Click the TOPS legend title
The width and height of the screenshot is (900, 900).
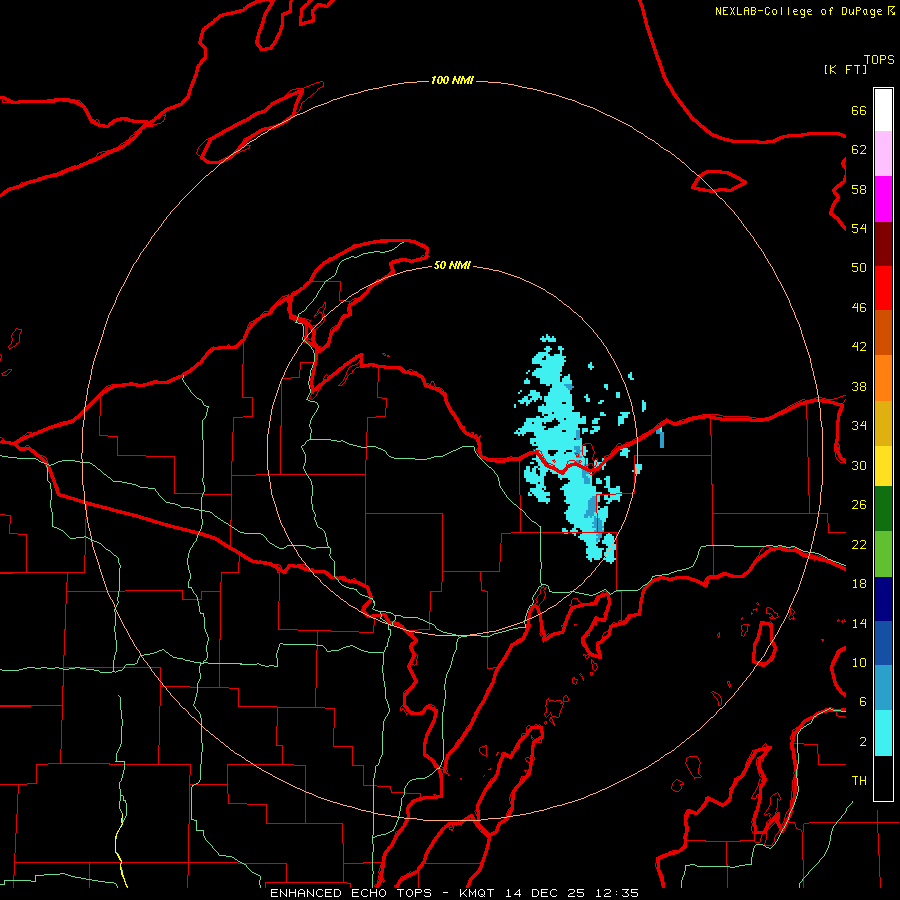(x=879, y=59)
